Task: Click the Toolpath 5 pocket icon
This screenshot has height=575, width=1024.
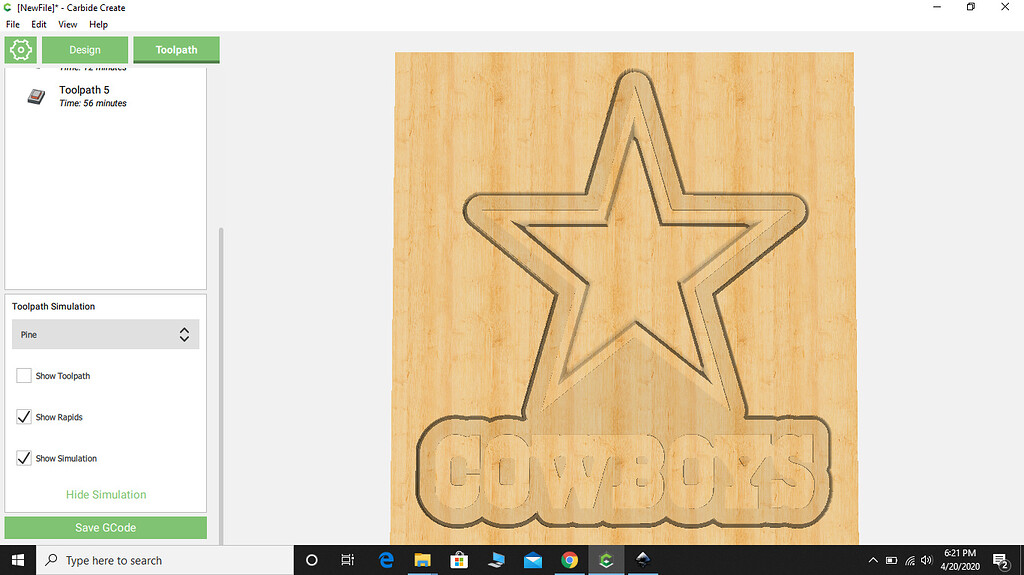Action: coord(36,96)
